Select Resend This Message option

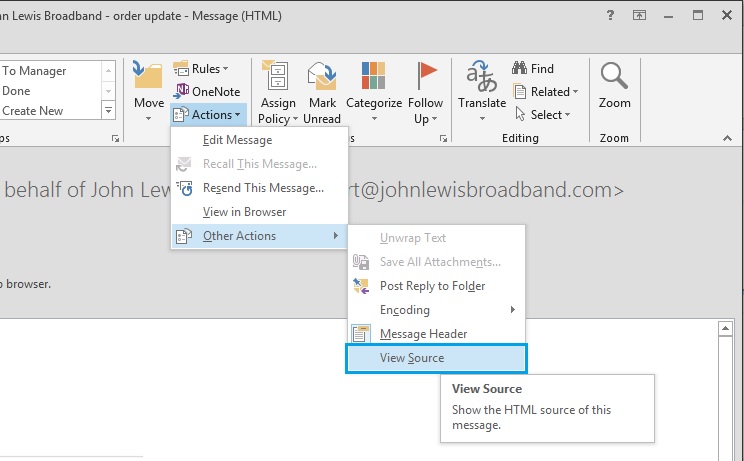(x=262, y=188)
